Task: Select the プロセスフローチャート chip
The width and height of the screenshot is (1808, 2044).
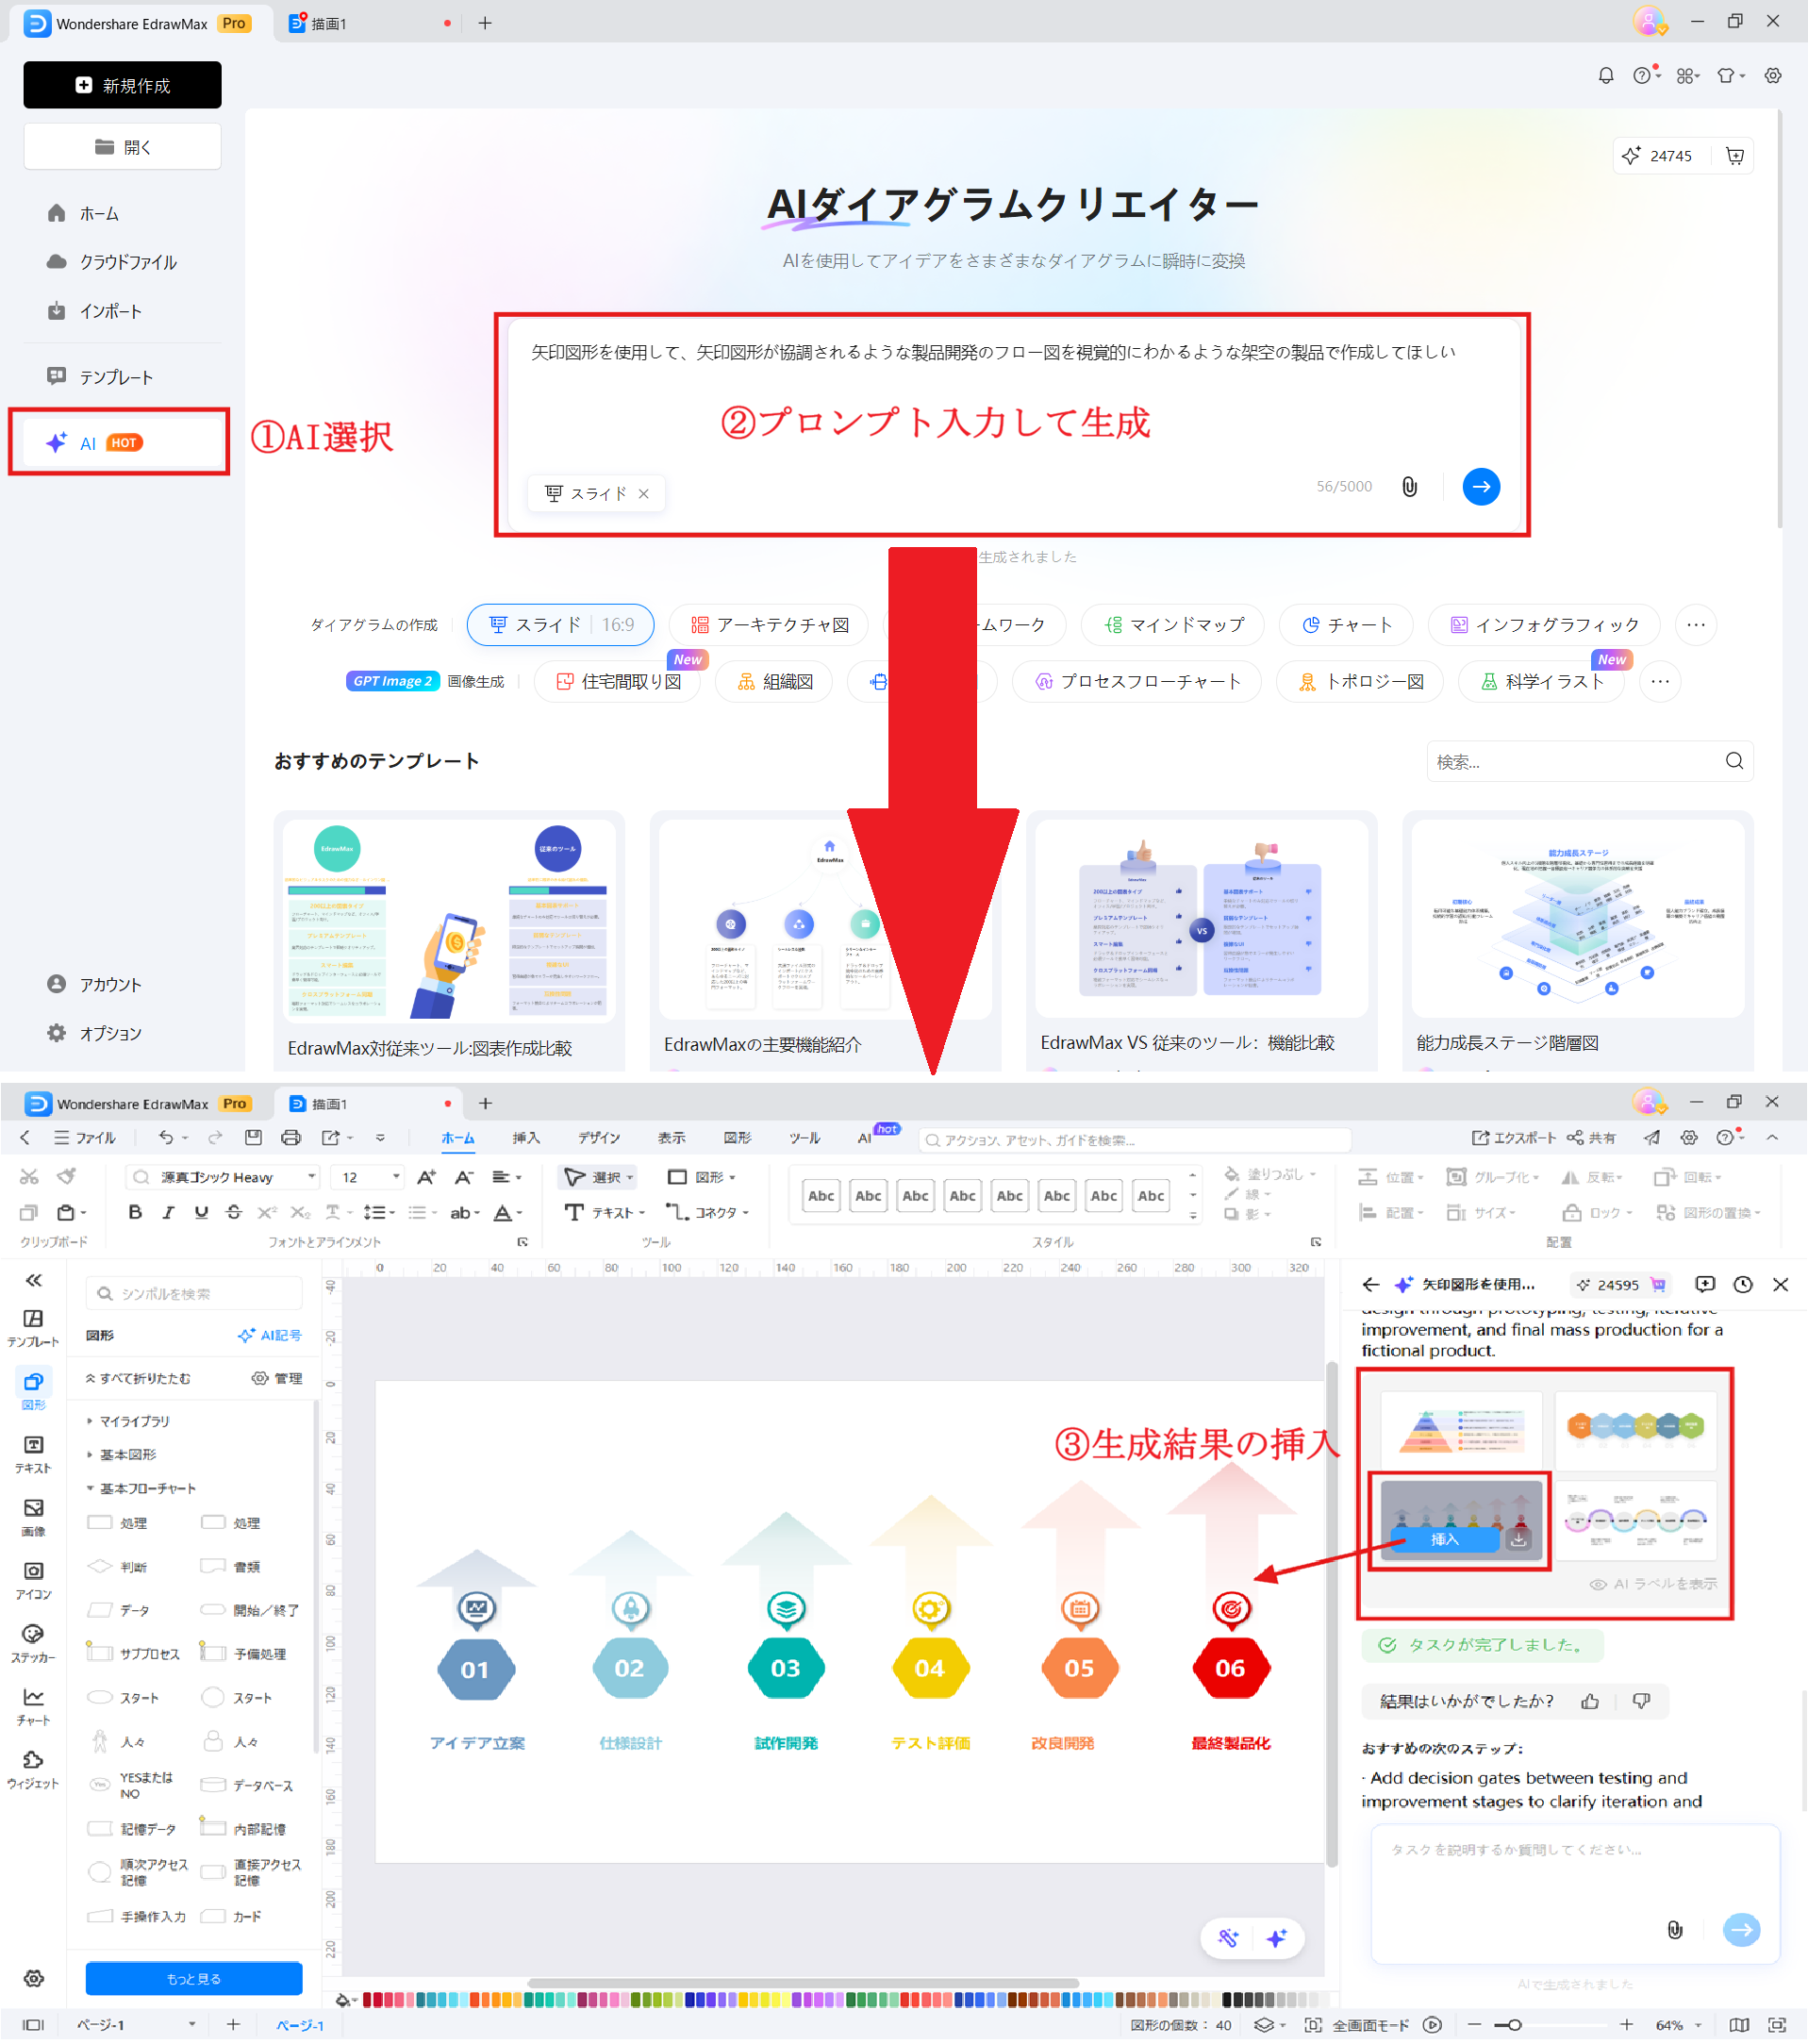Action: coord(1137,682)
